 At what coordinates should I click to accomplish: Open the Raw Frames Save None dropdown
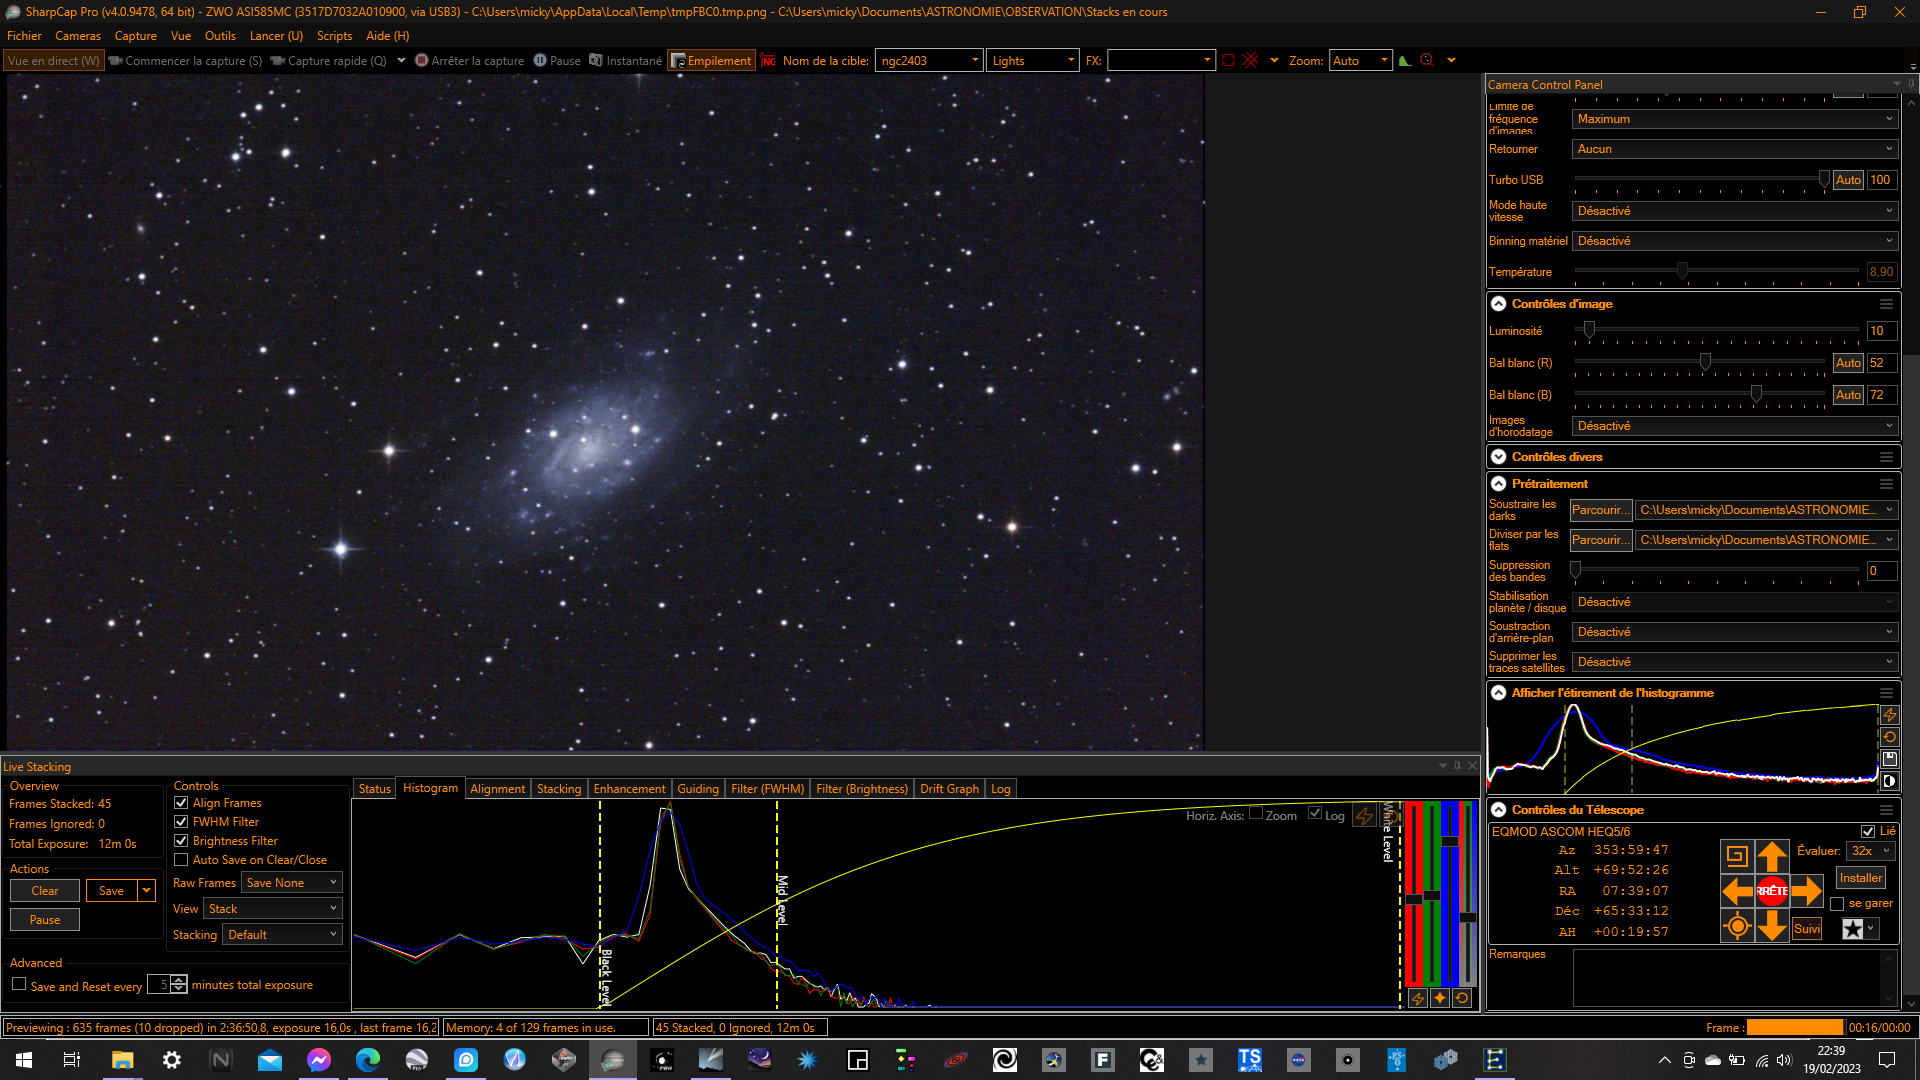[291, 883]
